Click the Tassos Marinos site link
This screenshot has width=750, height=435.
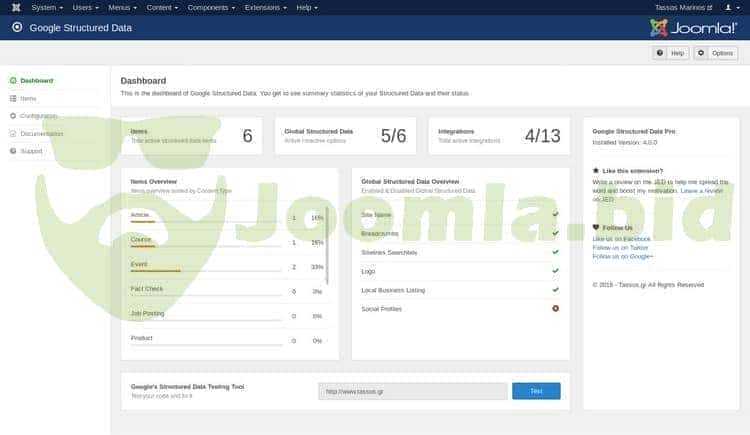684,8
